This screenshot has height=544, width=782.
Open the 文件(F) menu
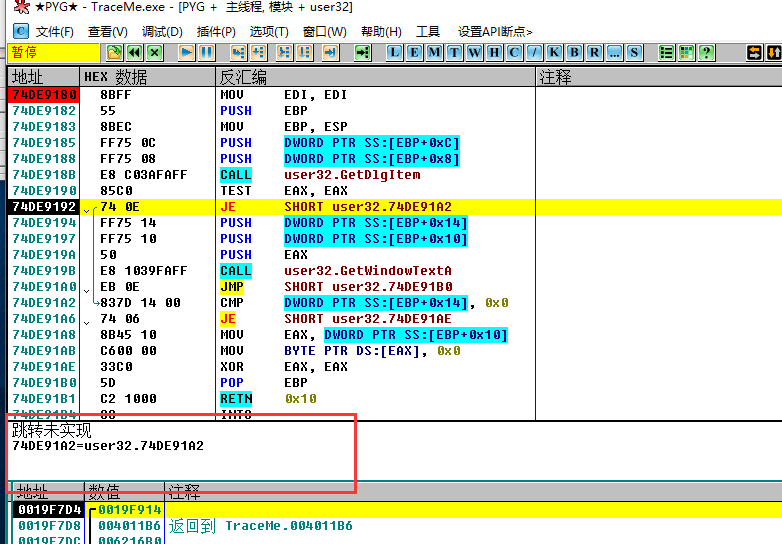tap(55, 32)
